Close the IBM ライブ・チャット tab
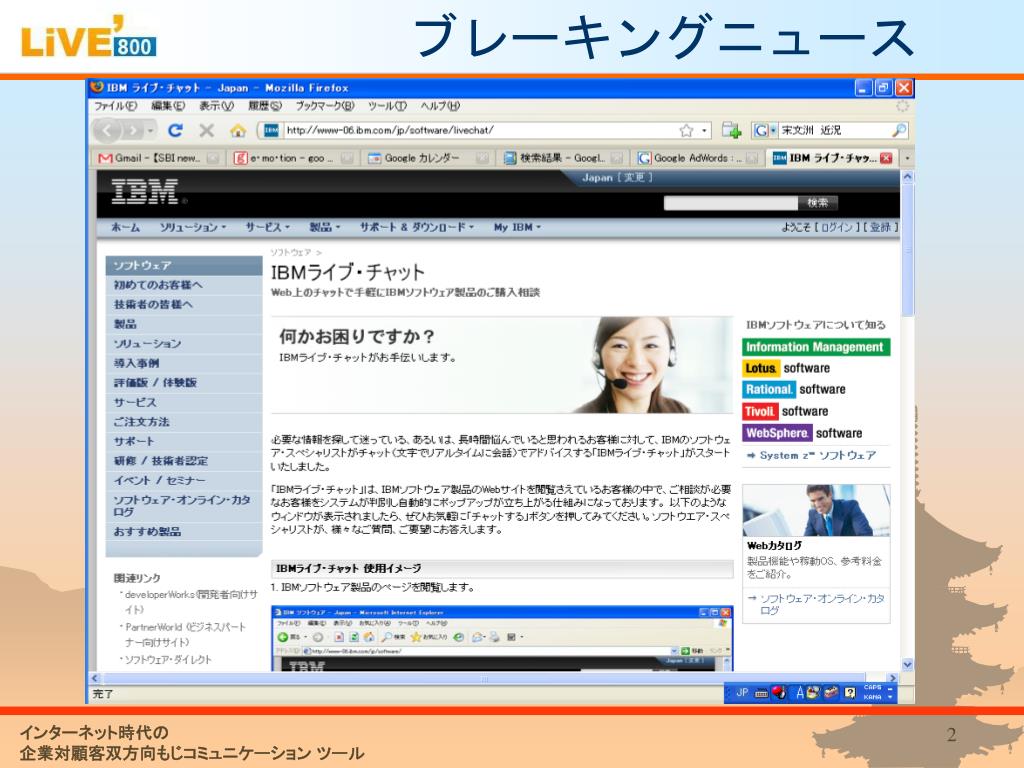 (x=886, y=158)
